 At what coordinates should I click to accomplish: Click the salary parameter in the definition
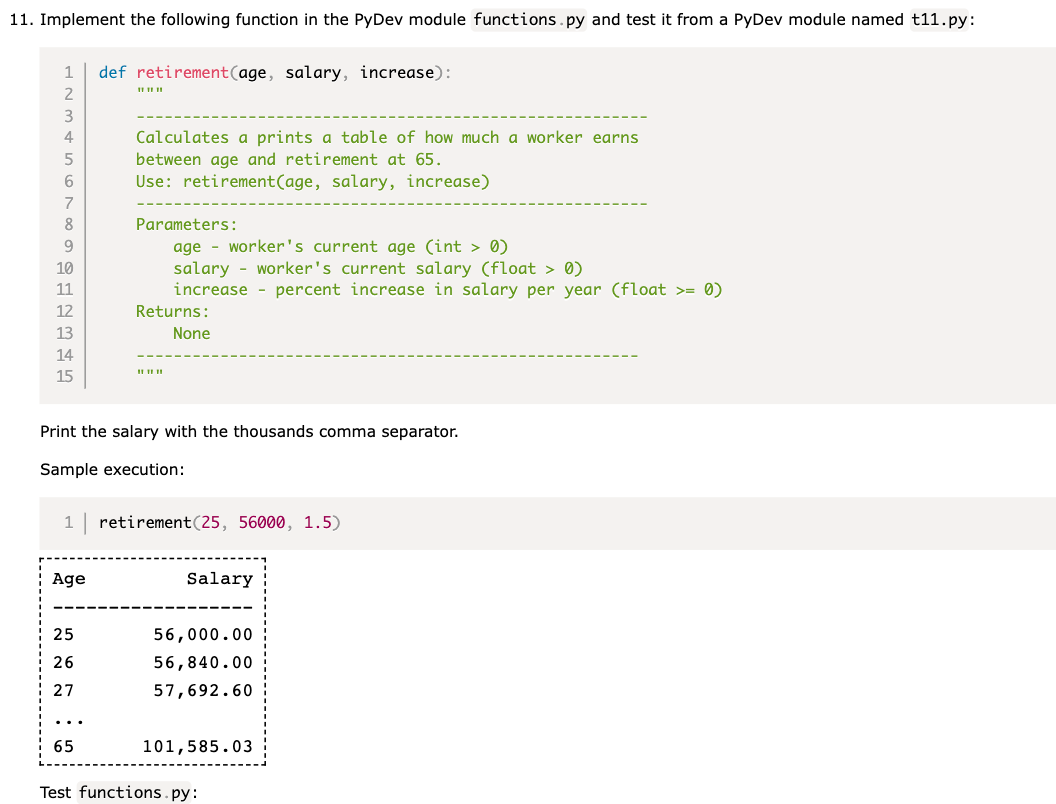point(314,71)
